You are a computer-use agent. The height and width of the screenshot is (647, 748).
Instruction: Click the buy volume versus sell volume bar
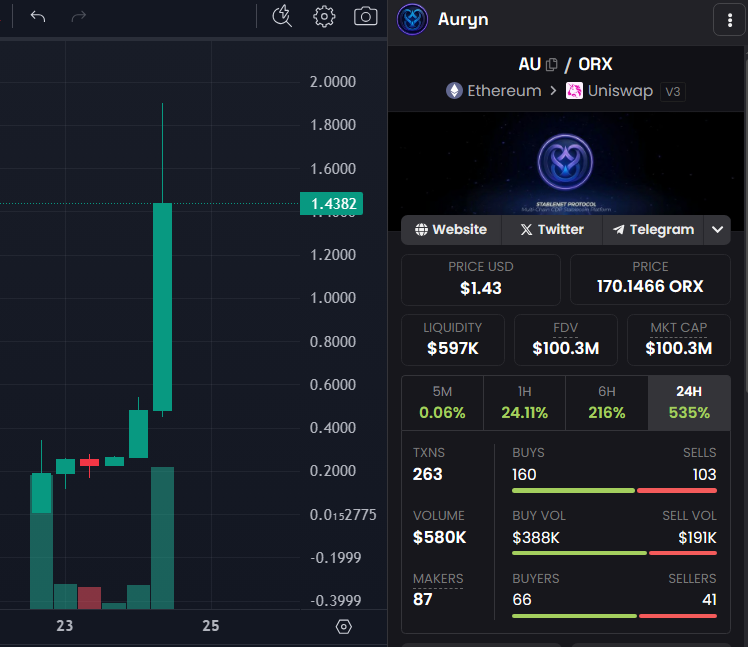pyautogui.click(x=614, y=553)
